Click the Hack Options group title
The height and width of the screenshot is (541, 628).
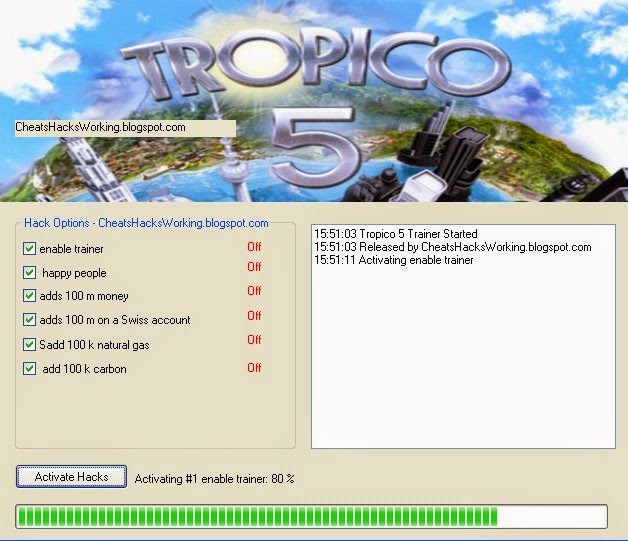tap(146, 223)
